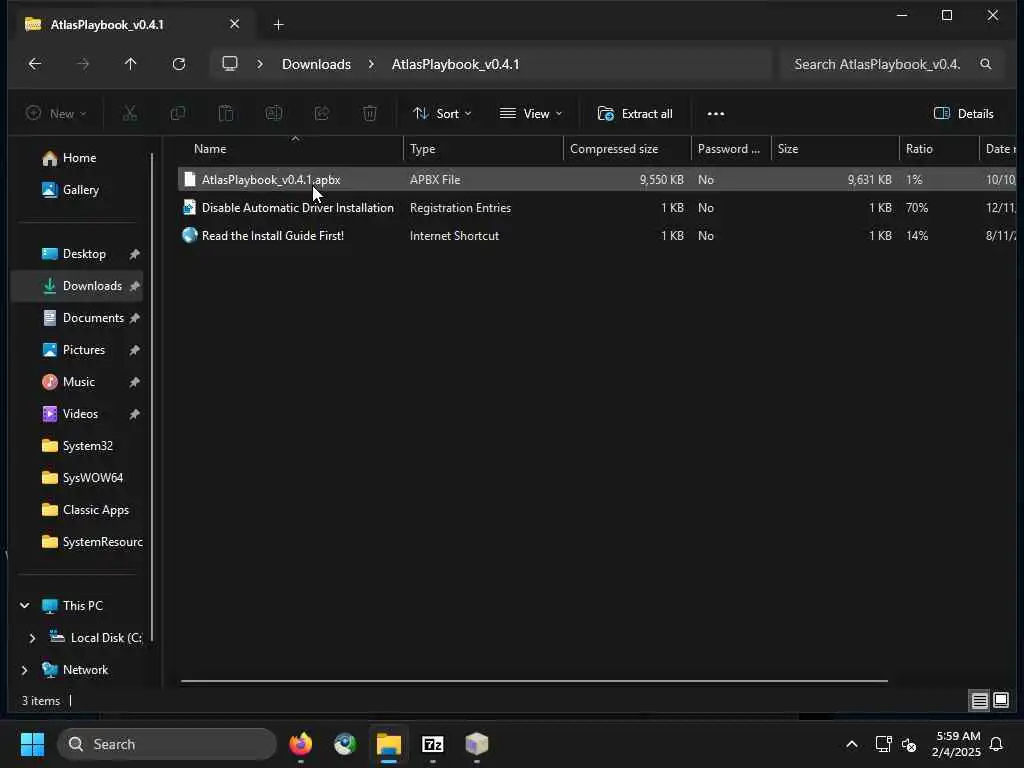Collapse the This PC tree node
This screenshot has height=768, width=1024.
pos(25,605)
